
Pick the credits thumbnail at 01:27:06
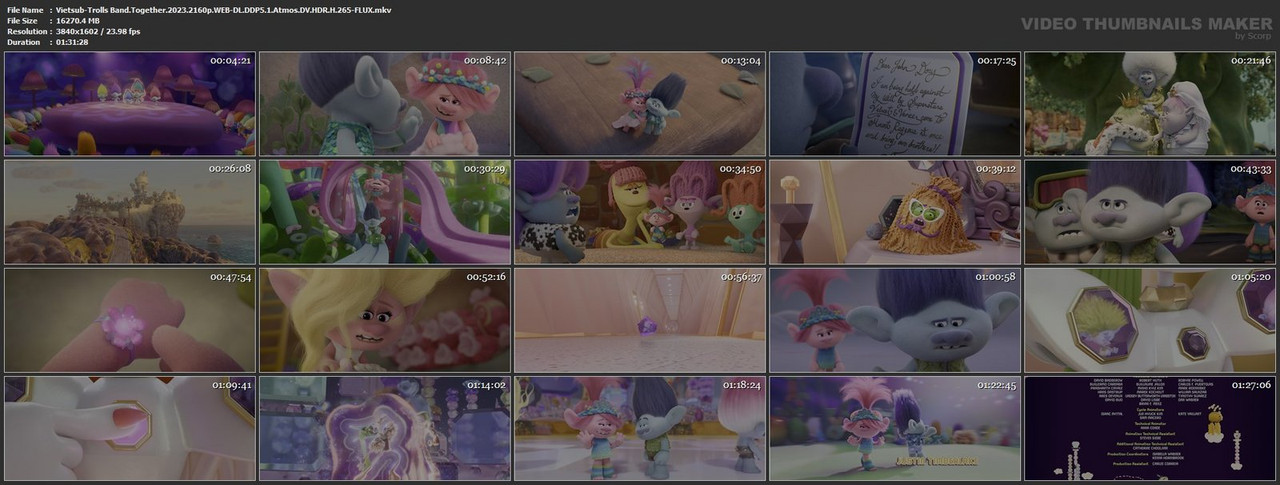[1150, 428]
